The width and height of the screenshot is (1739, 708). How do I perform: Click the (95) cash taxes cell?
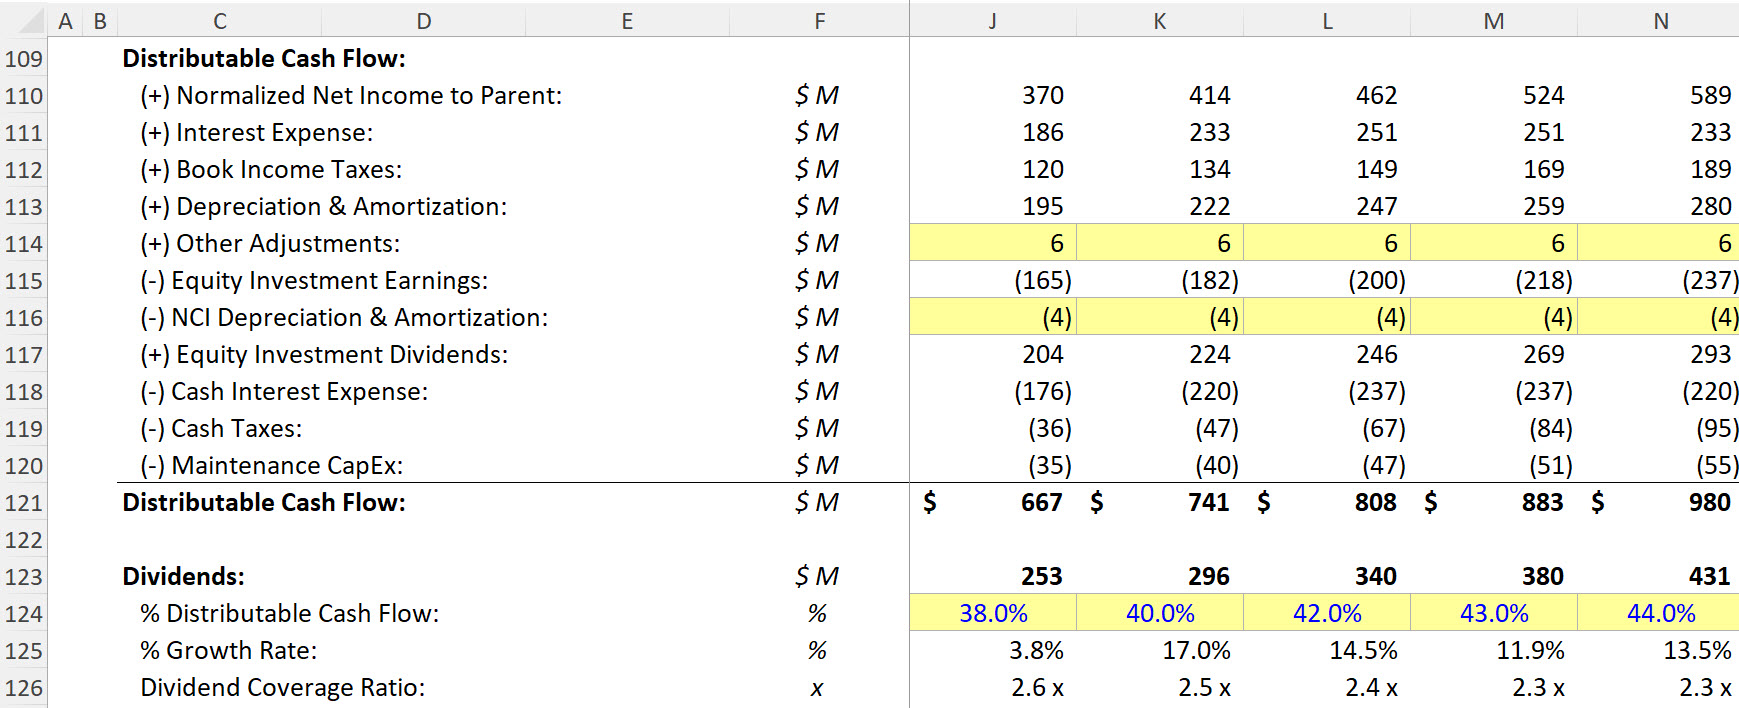pyautogui.click(x=1659, y=429)
